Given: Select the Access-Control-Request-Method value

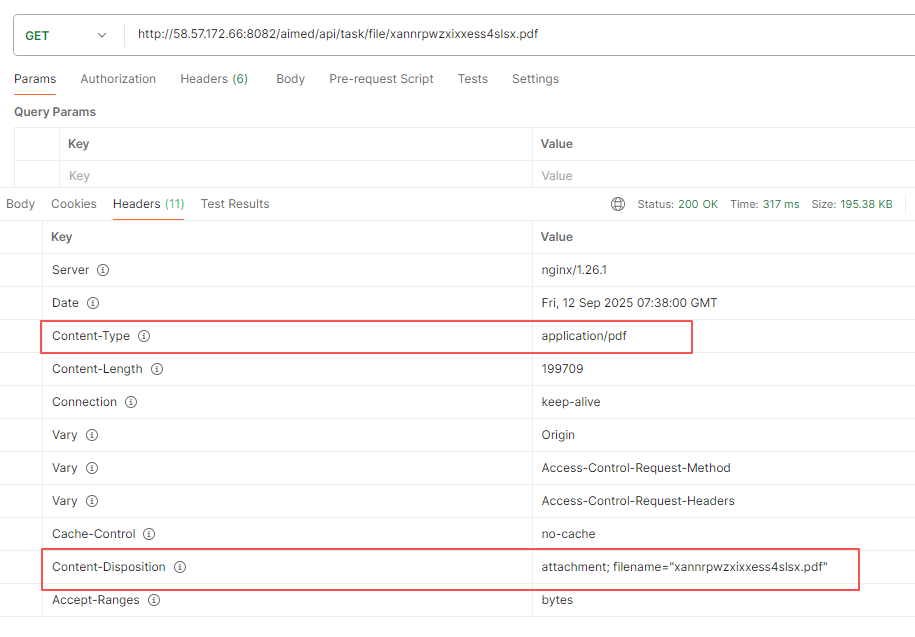Looking at the screenshot, I should click(x=636, y=468).
